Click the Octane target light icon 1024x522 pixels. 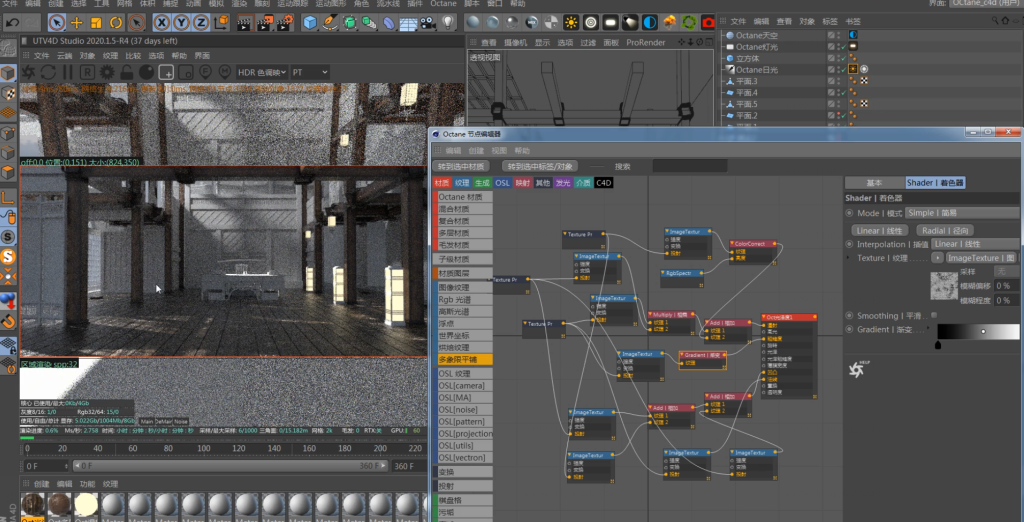click(591, 24)
